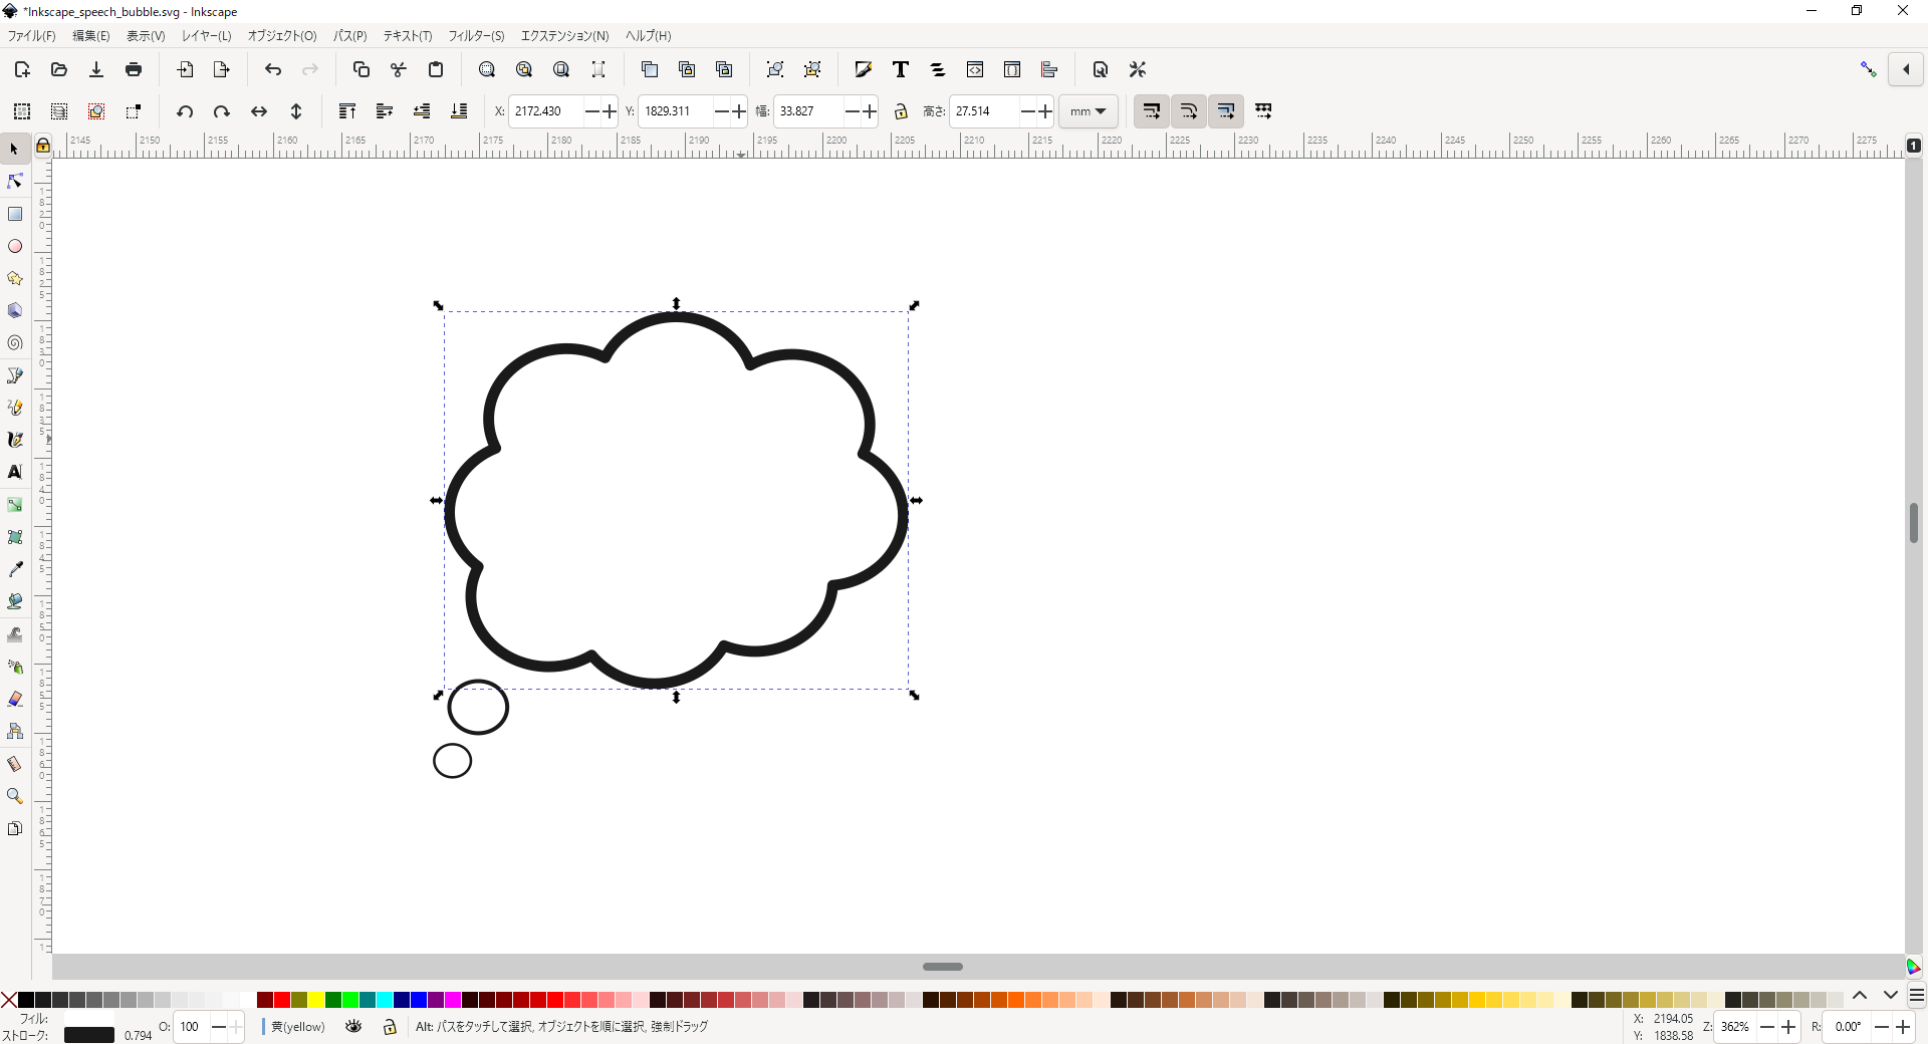The image size is (1928, 1044).
Task: Activate the Eyedropper color picker tool
Action: (15, 569)
